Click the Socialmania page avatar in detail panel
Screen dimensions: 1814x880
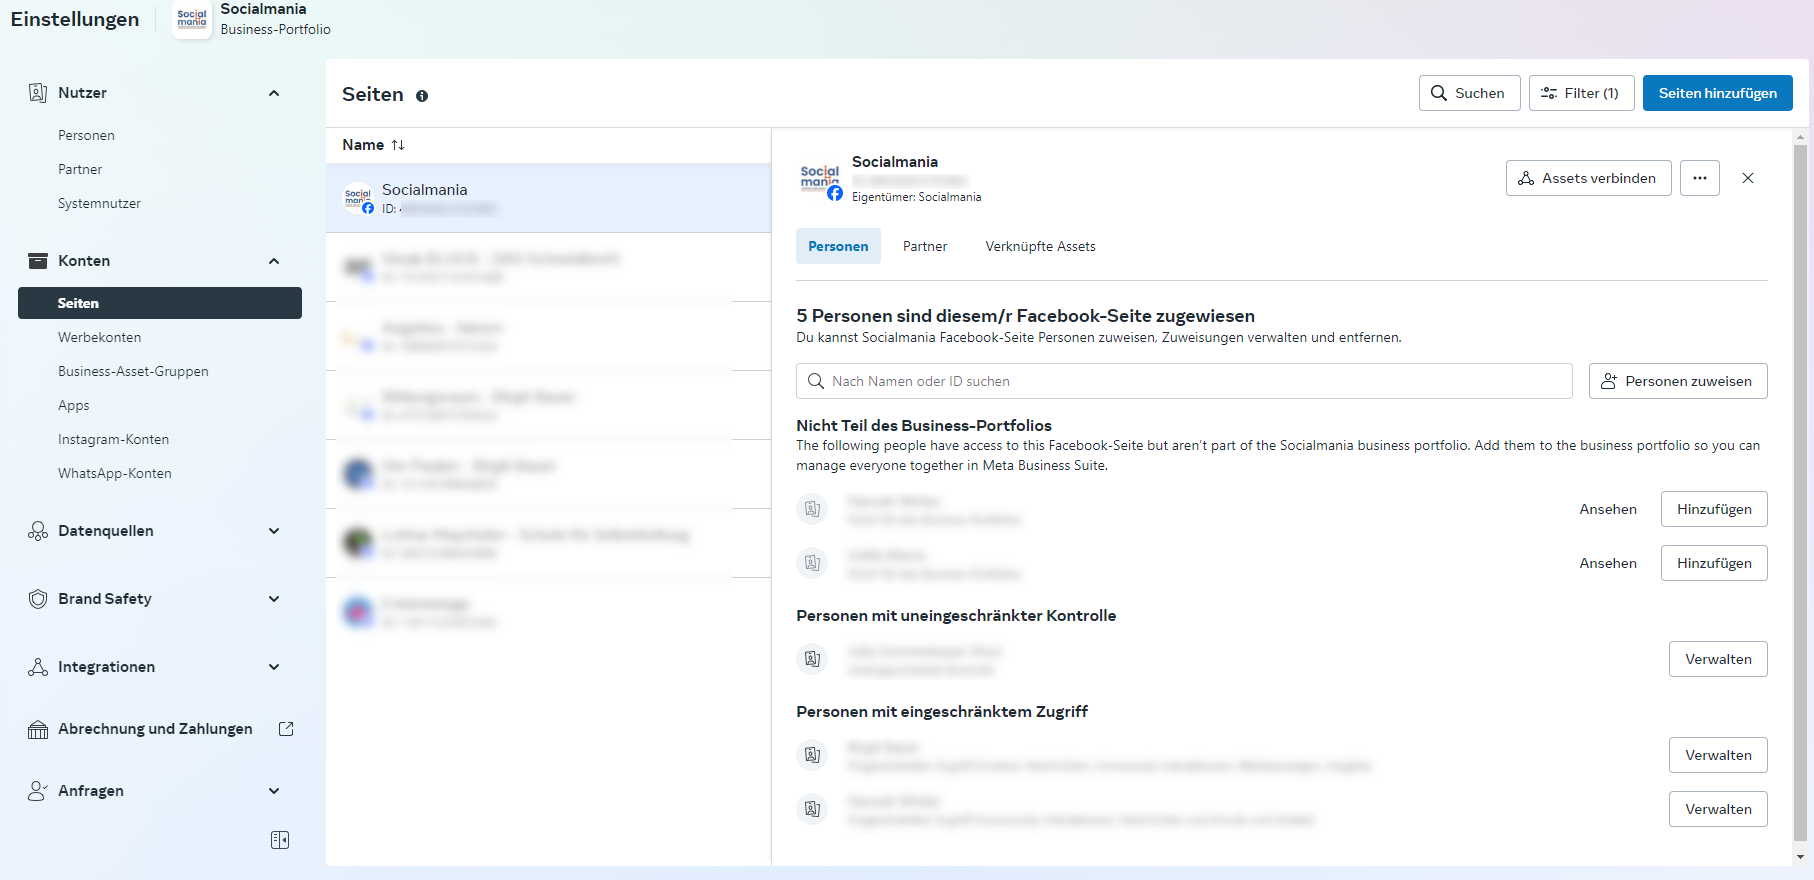pos(820,180)
